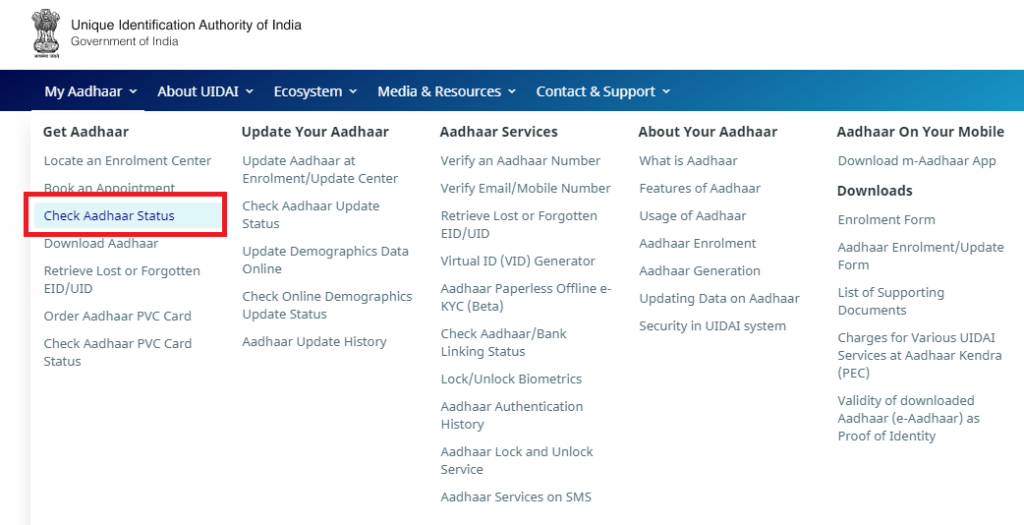Open the Media & Resources menu

pyautogui.click(x=447, y=91)
